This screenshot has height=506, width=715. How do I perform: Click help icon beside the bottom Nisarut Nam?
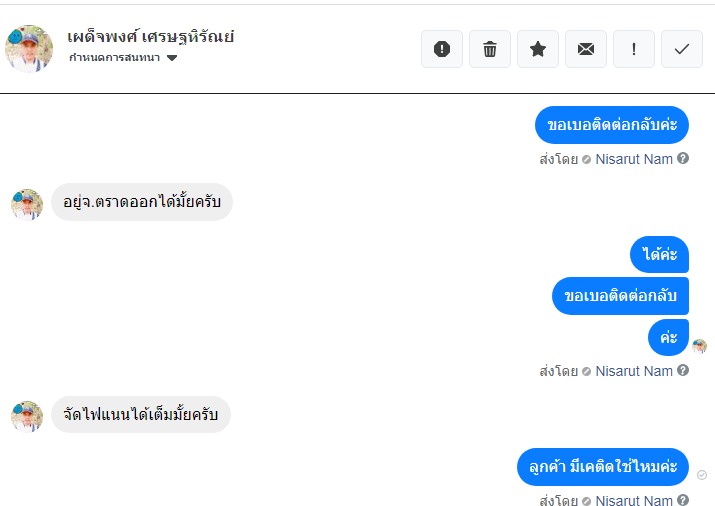683,501
